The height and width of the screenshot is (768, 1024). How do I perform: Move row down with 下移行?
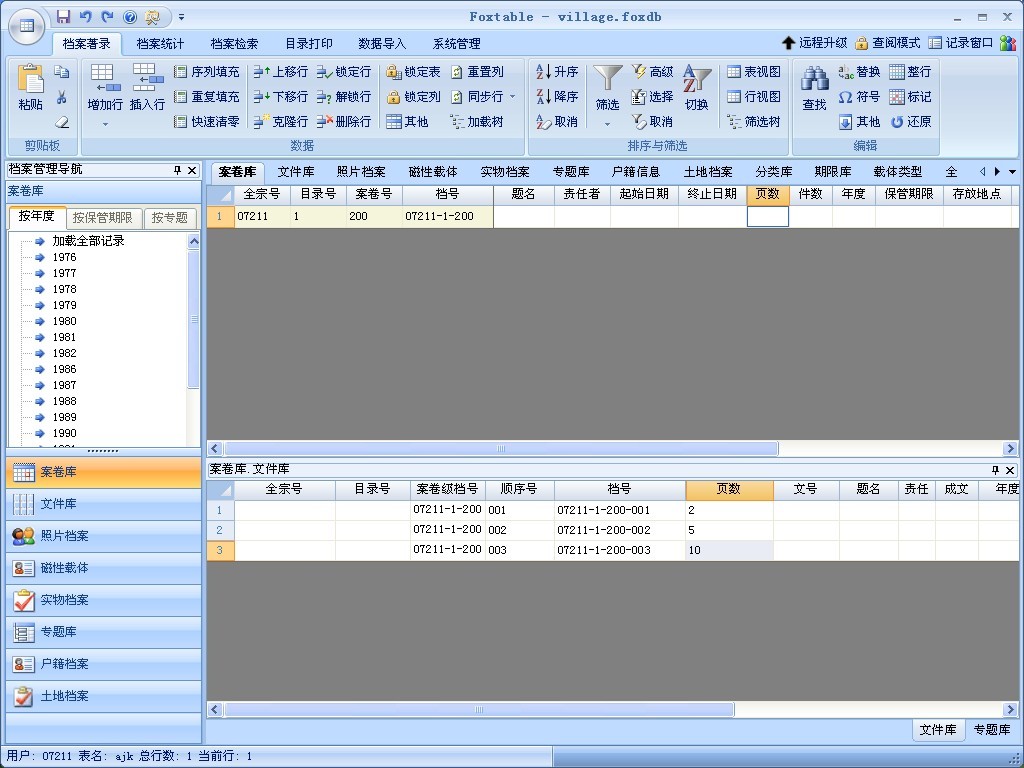tap(280, 97)
